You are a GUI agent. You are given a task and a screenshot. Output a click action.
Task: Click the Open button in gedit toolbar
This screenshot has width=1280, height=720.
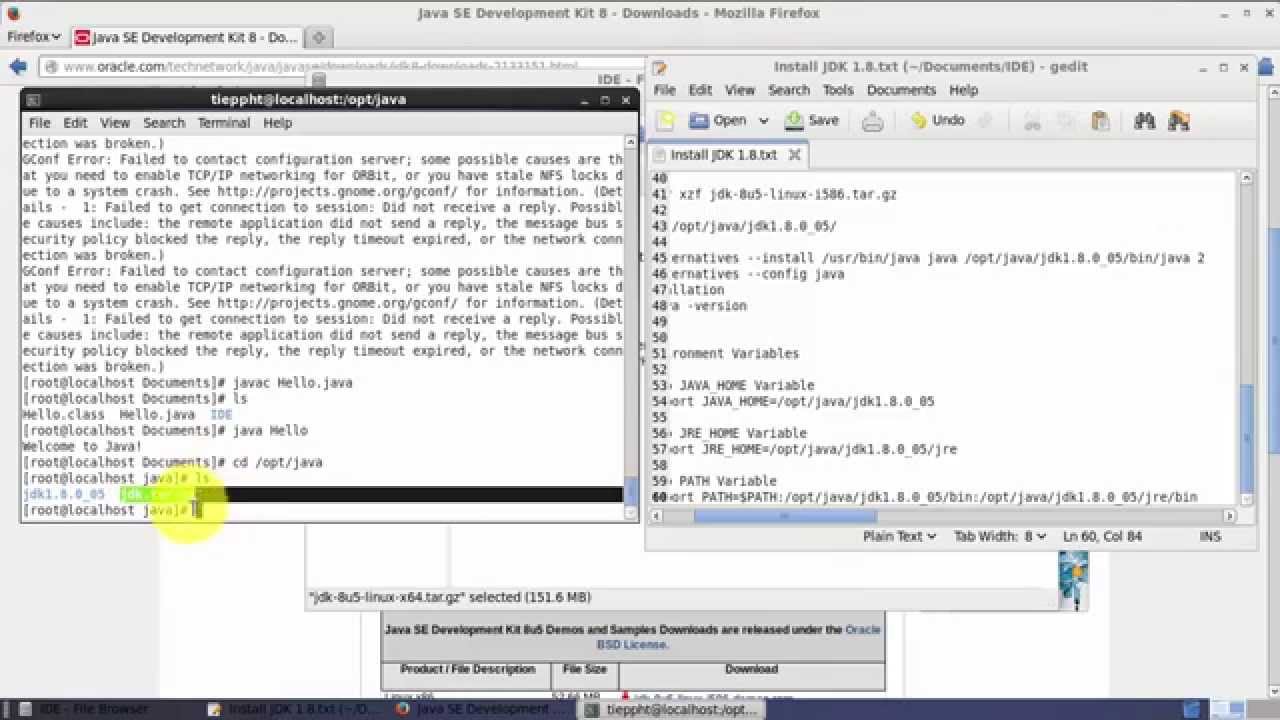click(718, 120)
